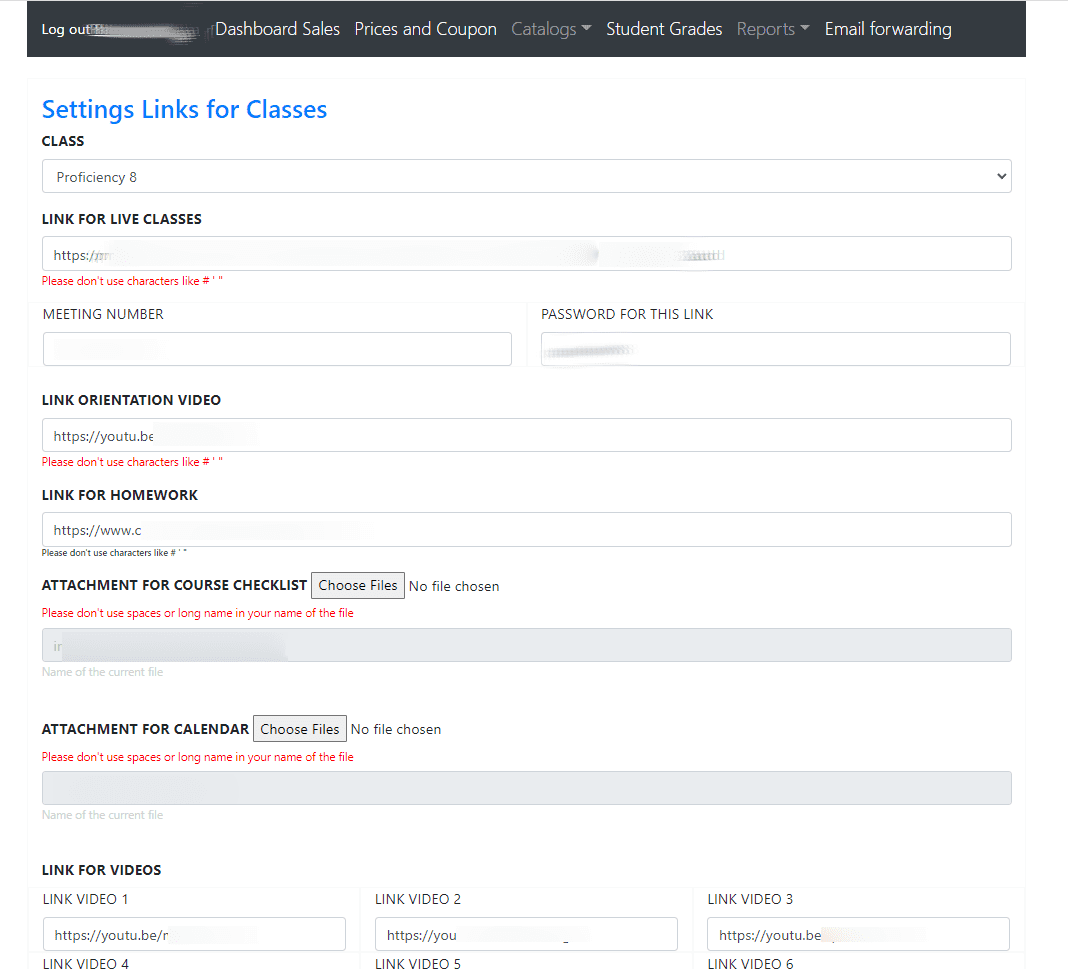
Task: Go to Prices and Coupon
Action: [x=425, y=29]
